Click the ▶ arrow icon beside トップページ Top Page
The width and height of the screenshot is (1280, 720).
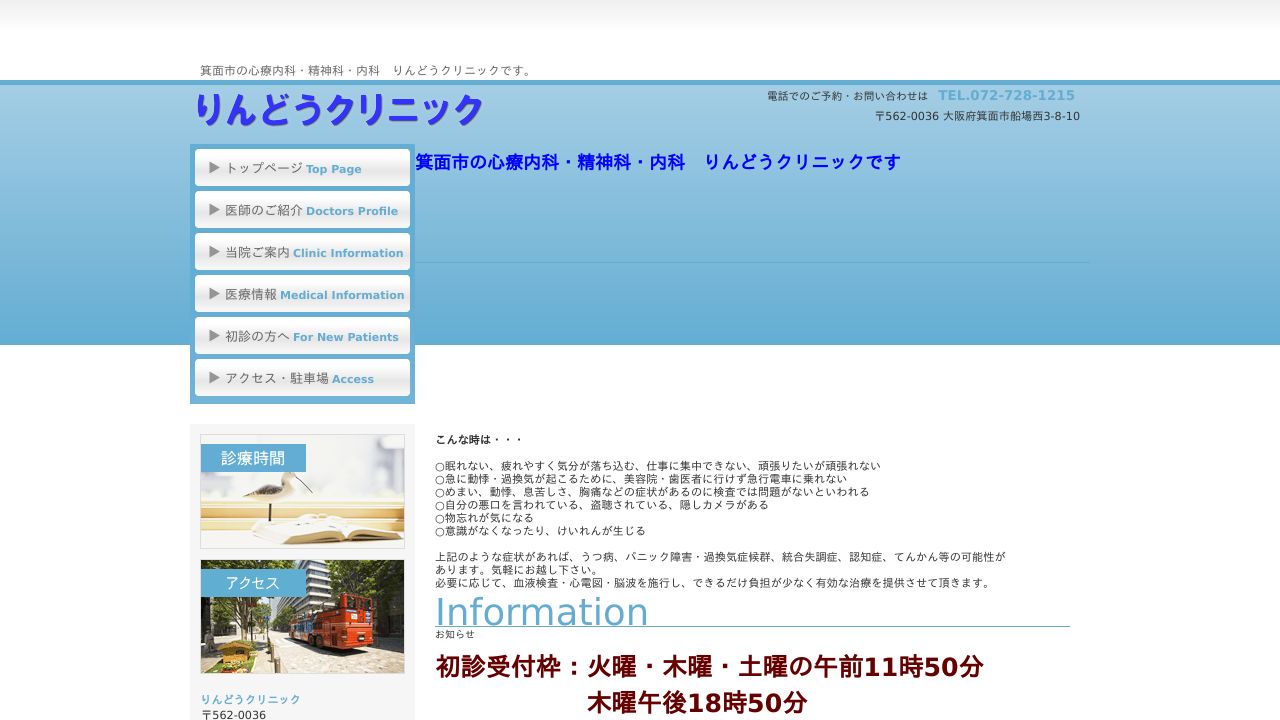(213, 167)
